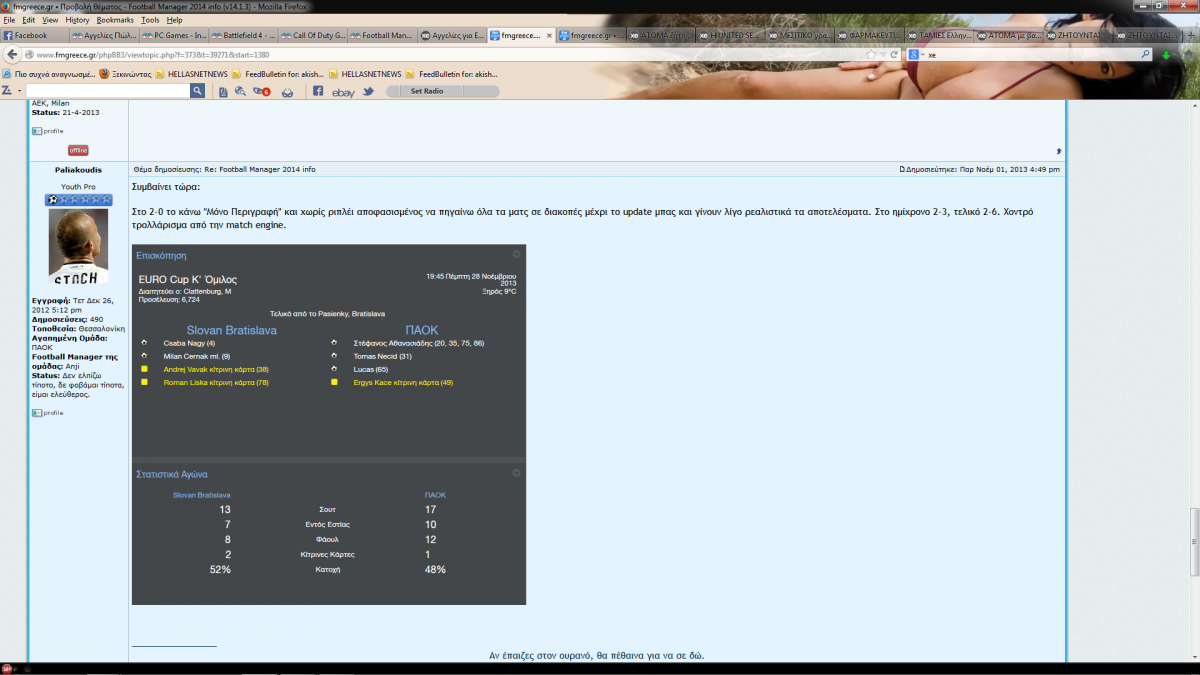Open the 'Ξεκινώντας' Firefox bookmark
1200x675 pixels.
pos(124,73)
